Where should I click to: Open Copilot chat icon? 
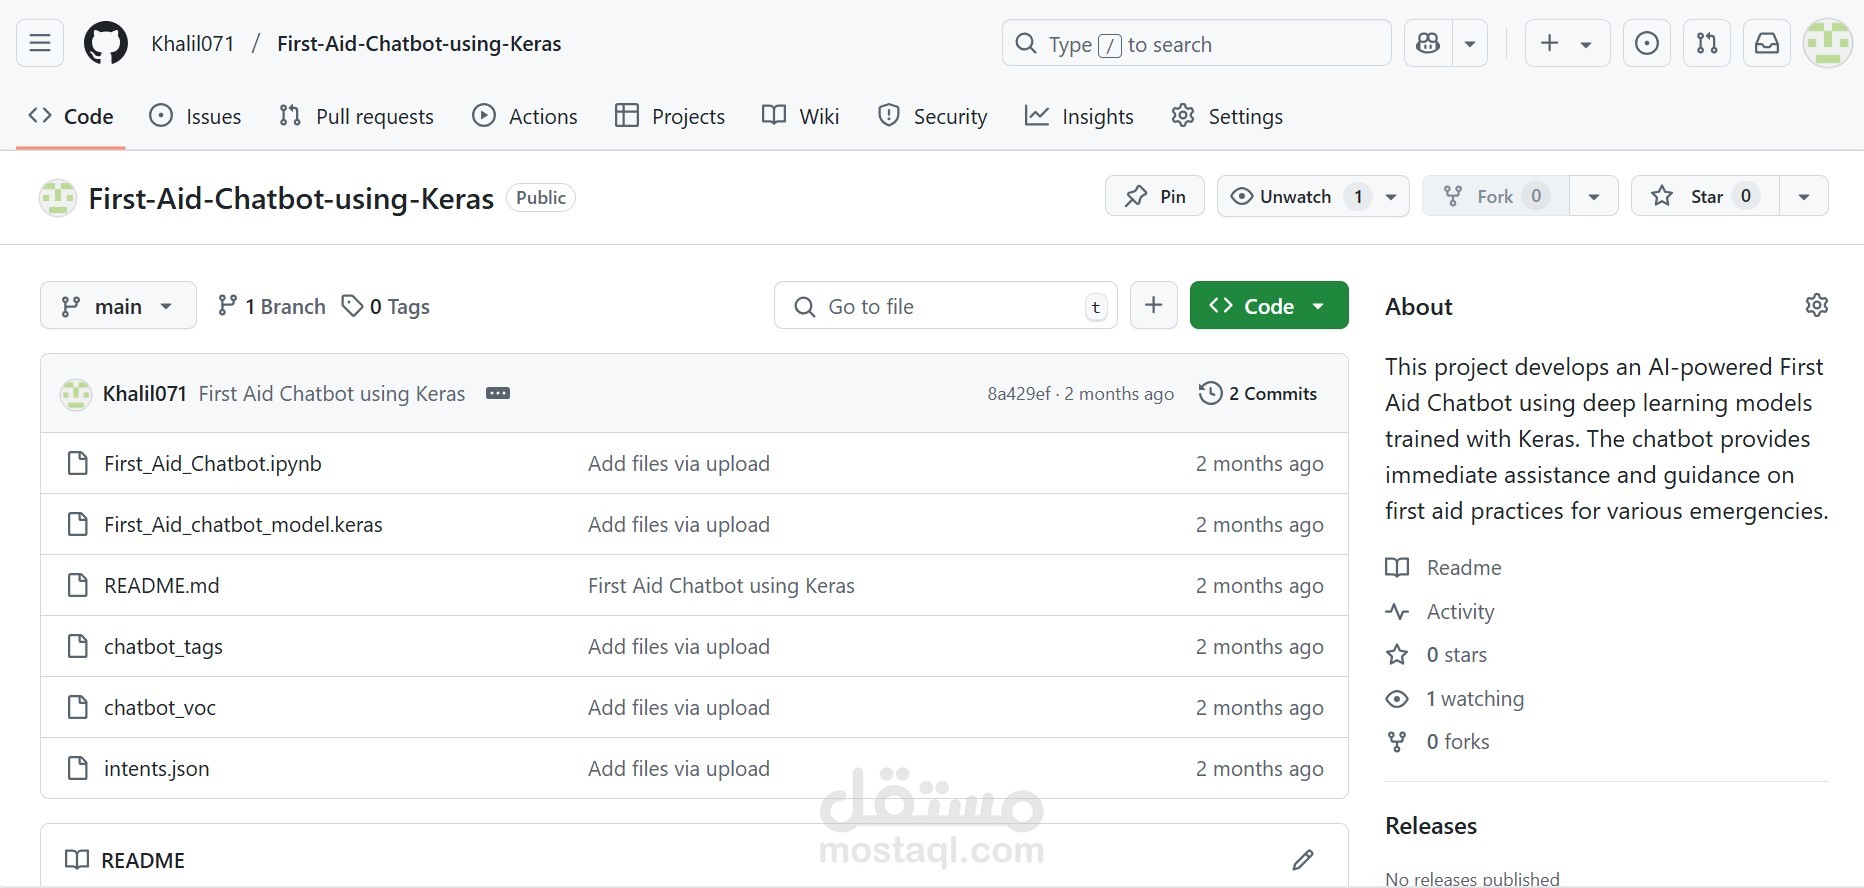pyautogui.click(x=1428, y=43)
